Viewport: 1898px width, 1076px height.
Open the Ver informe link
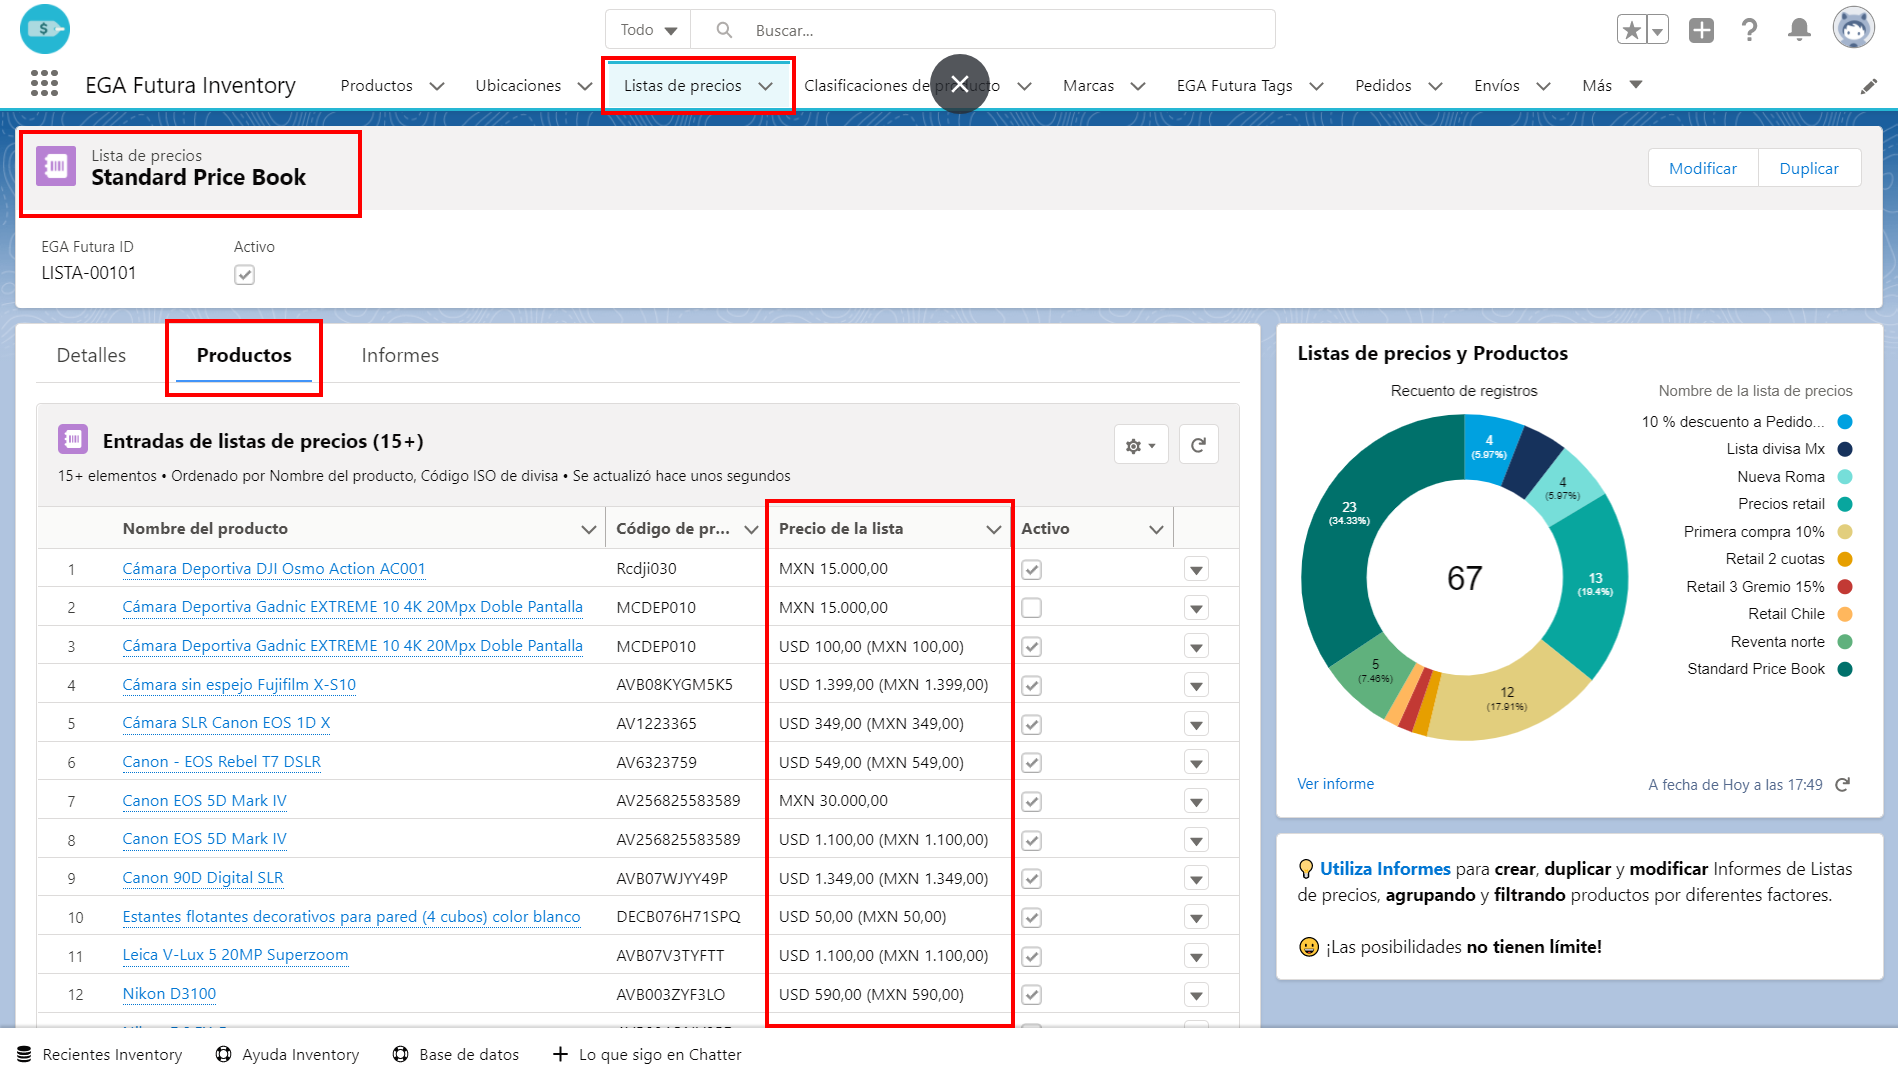1335,784
